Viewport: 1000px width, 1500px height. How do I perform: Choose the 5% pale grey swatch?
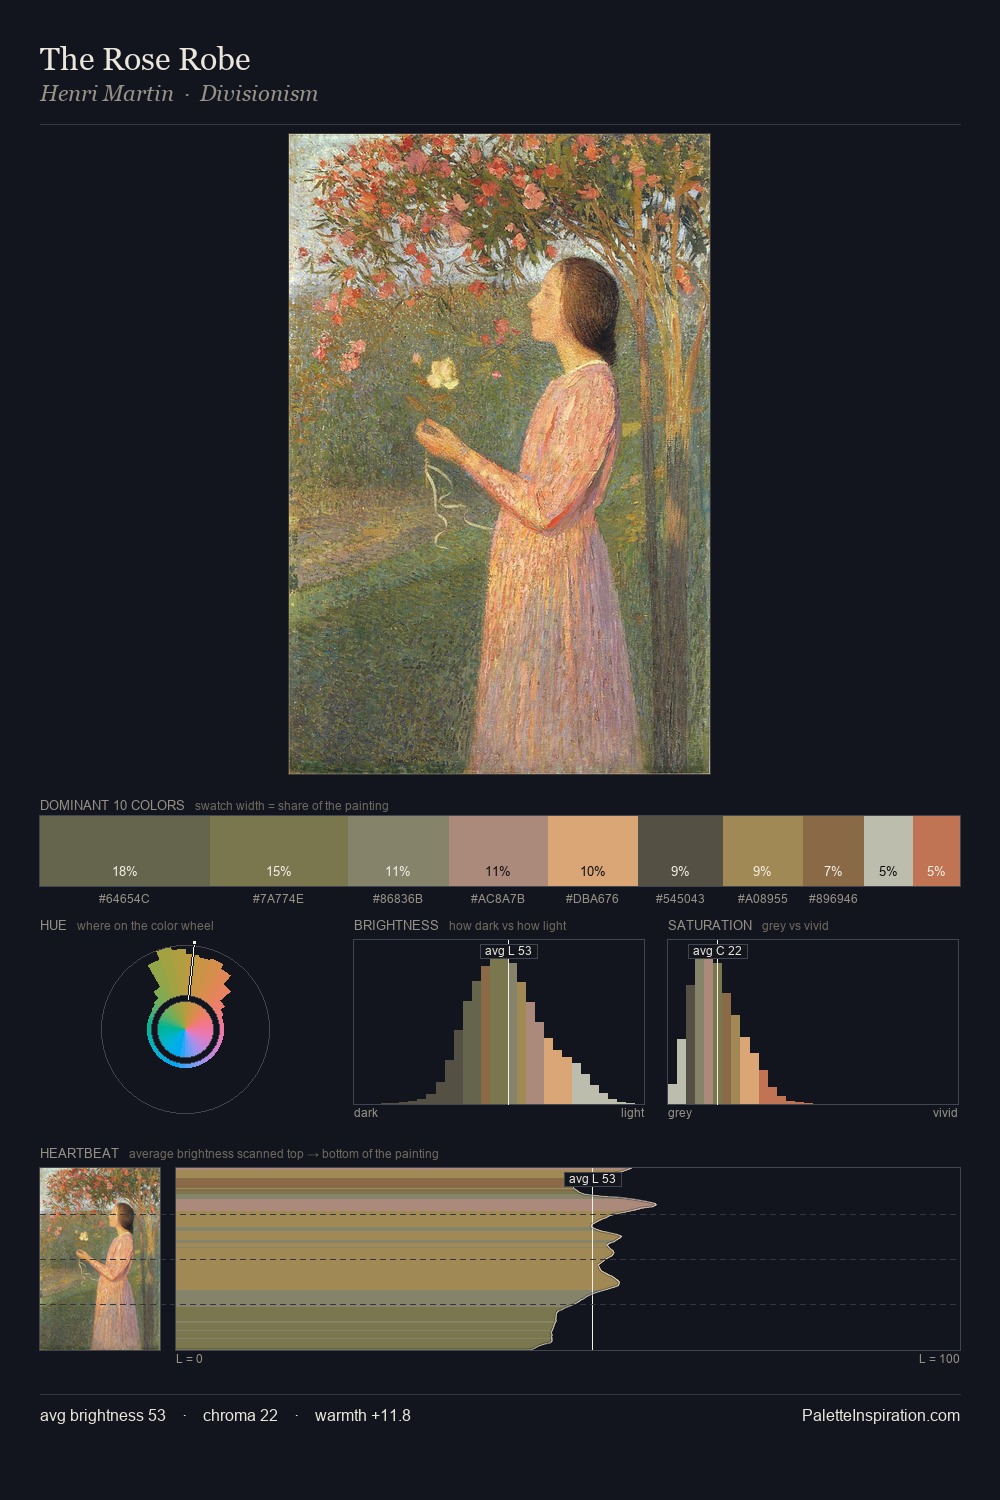[888, 851]
